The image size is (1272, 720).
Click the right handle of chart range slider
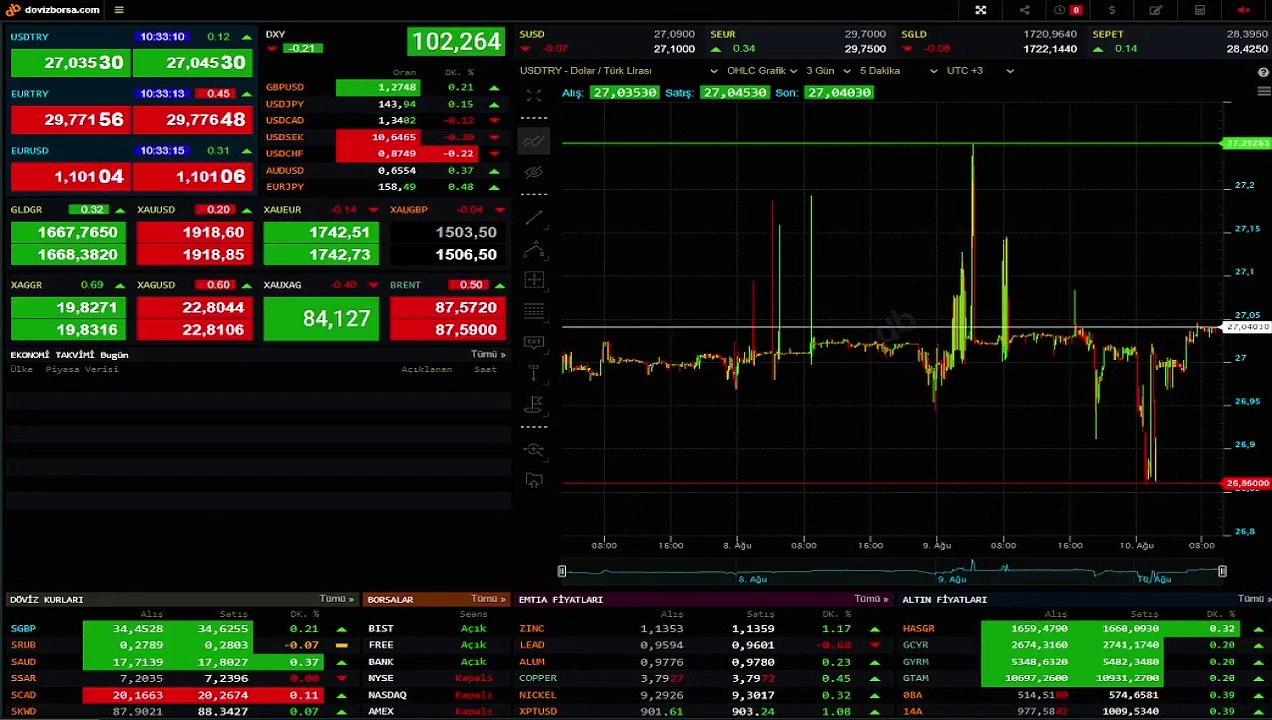pos(1222,571)
